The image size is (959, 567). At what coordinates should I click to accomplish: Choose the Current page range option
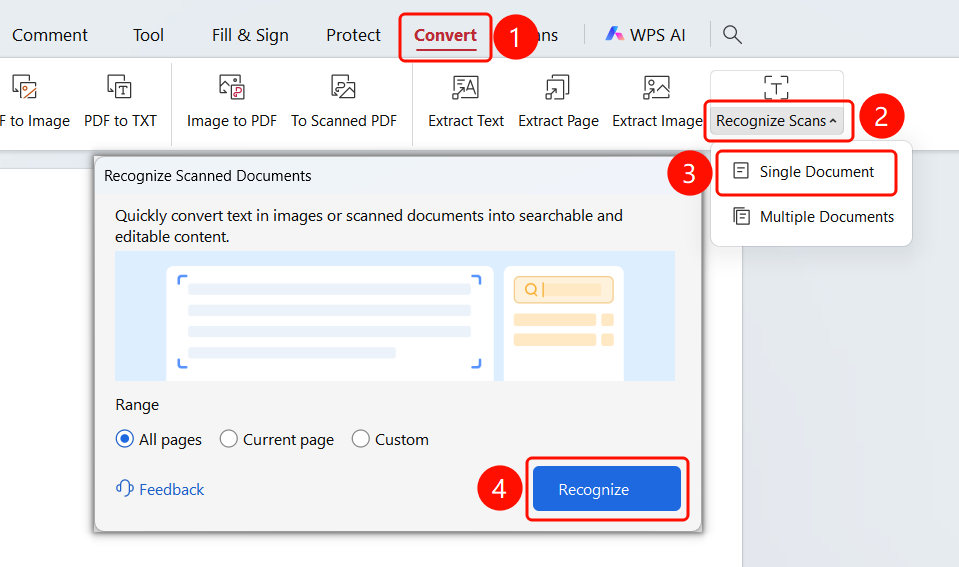(x=276, y=439)
